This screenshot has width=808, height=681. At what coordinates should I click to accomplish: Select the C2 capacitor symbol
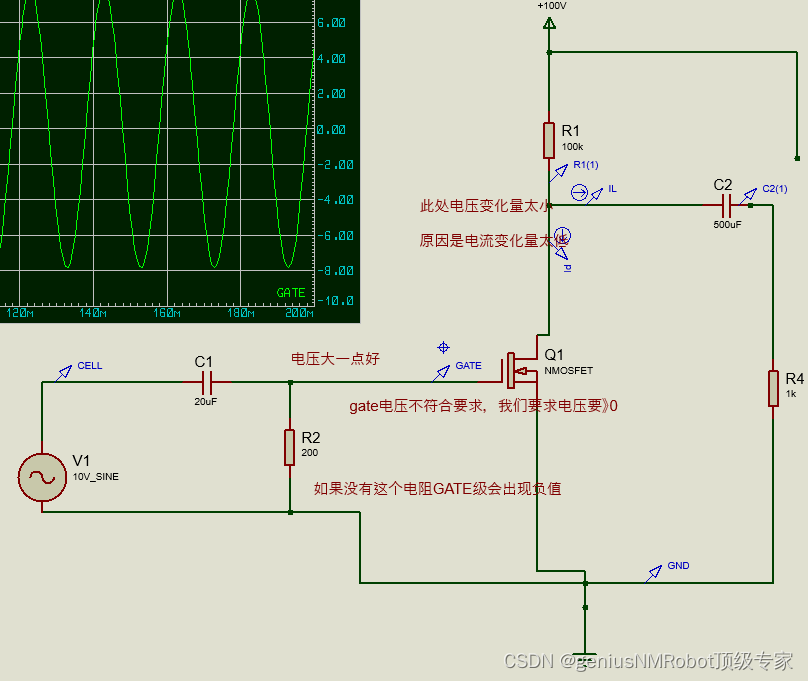point(727,206)
